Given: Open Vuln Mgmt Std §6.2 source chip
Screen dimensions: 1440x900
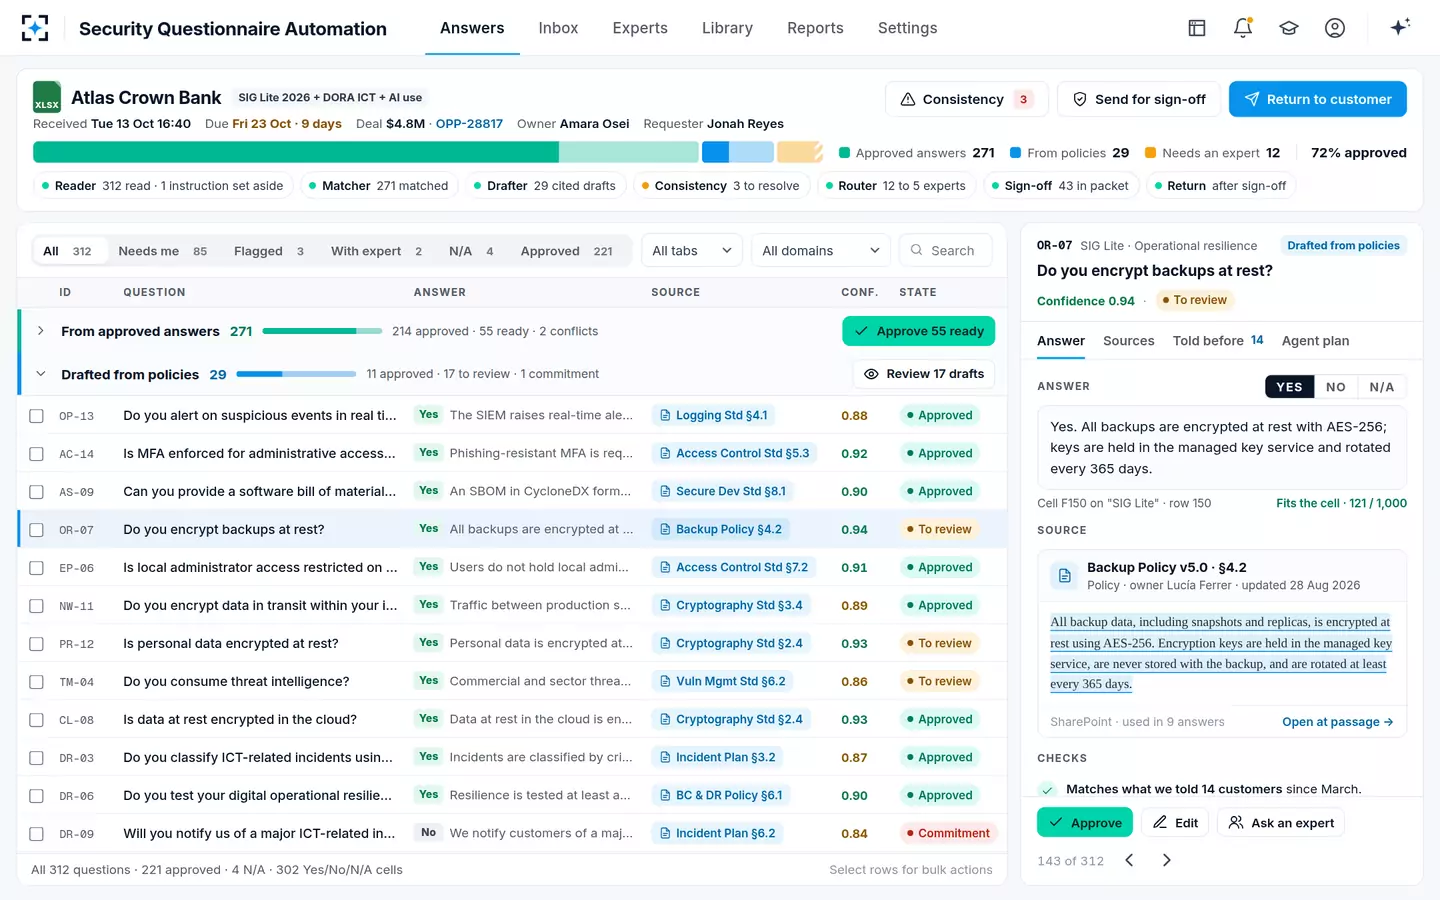Looking at the screenshot, I should [724, 681].
